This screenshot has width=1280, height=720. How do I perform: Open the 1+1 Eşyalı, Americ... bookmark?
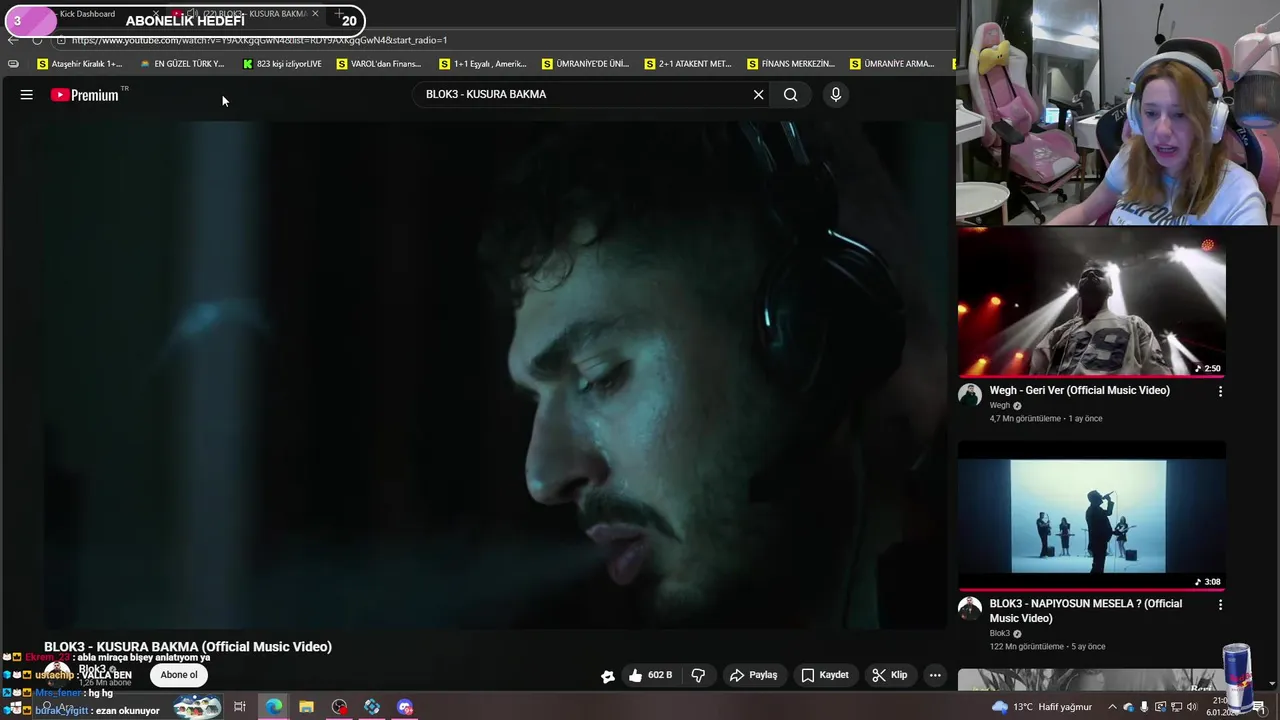click(x=483, y=64)
